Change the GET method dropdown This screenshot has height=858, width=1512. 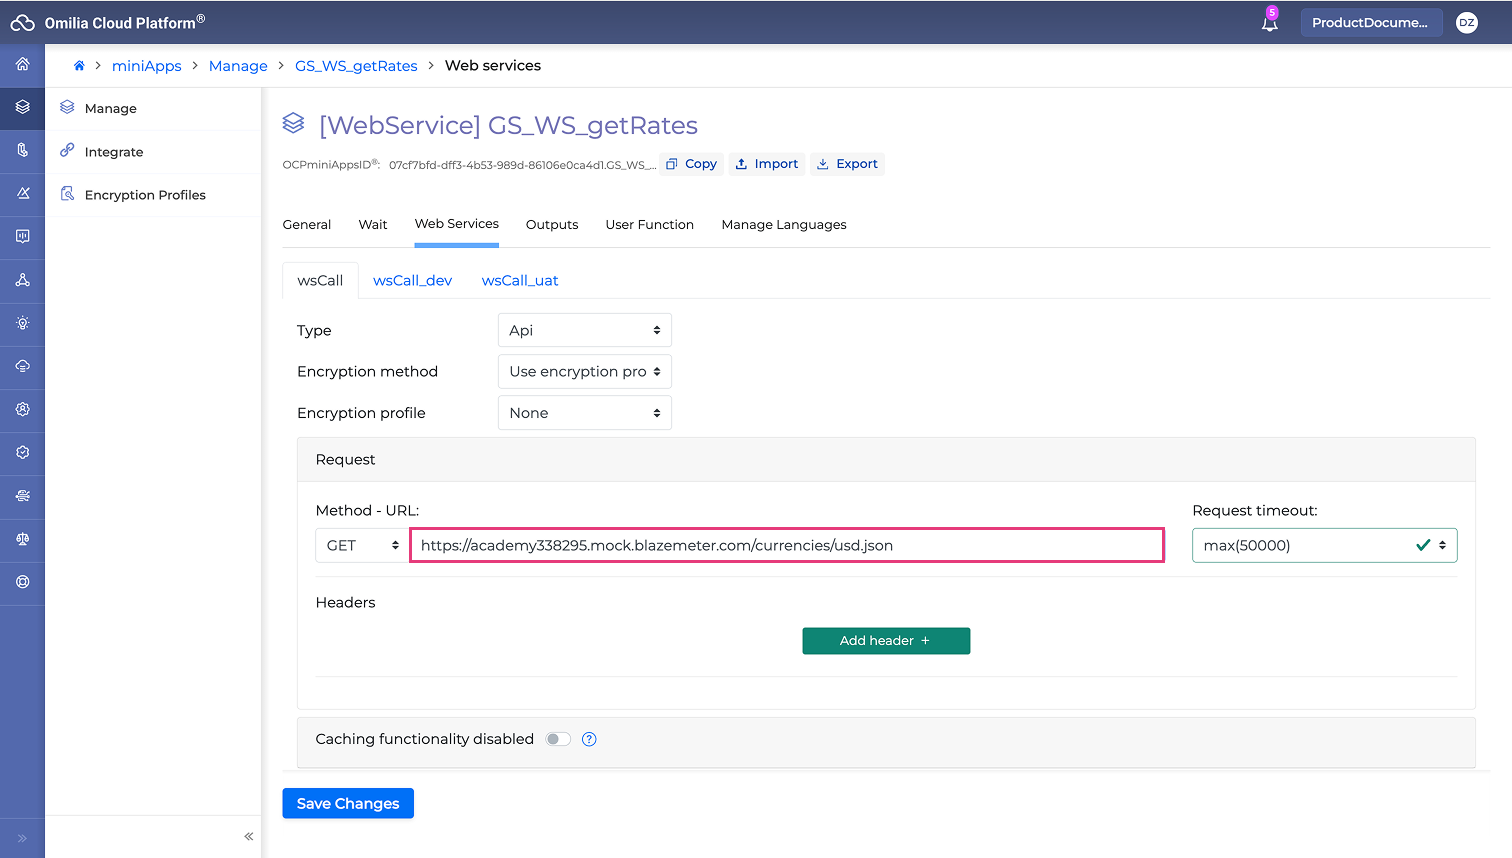(x=361, y=545)
